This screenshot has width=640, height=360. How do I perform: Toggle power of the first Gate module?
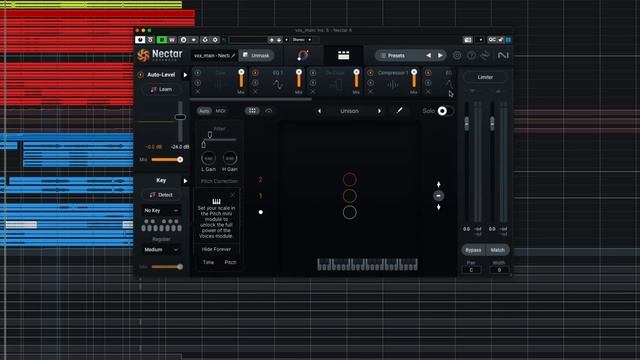(198, 73)
